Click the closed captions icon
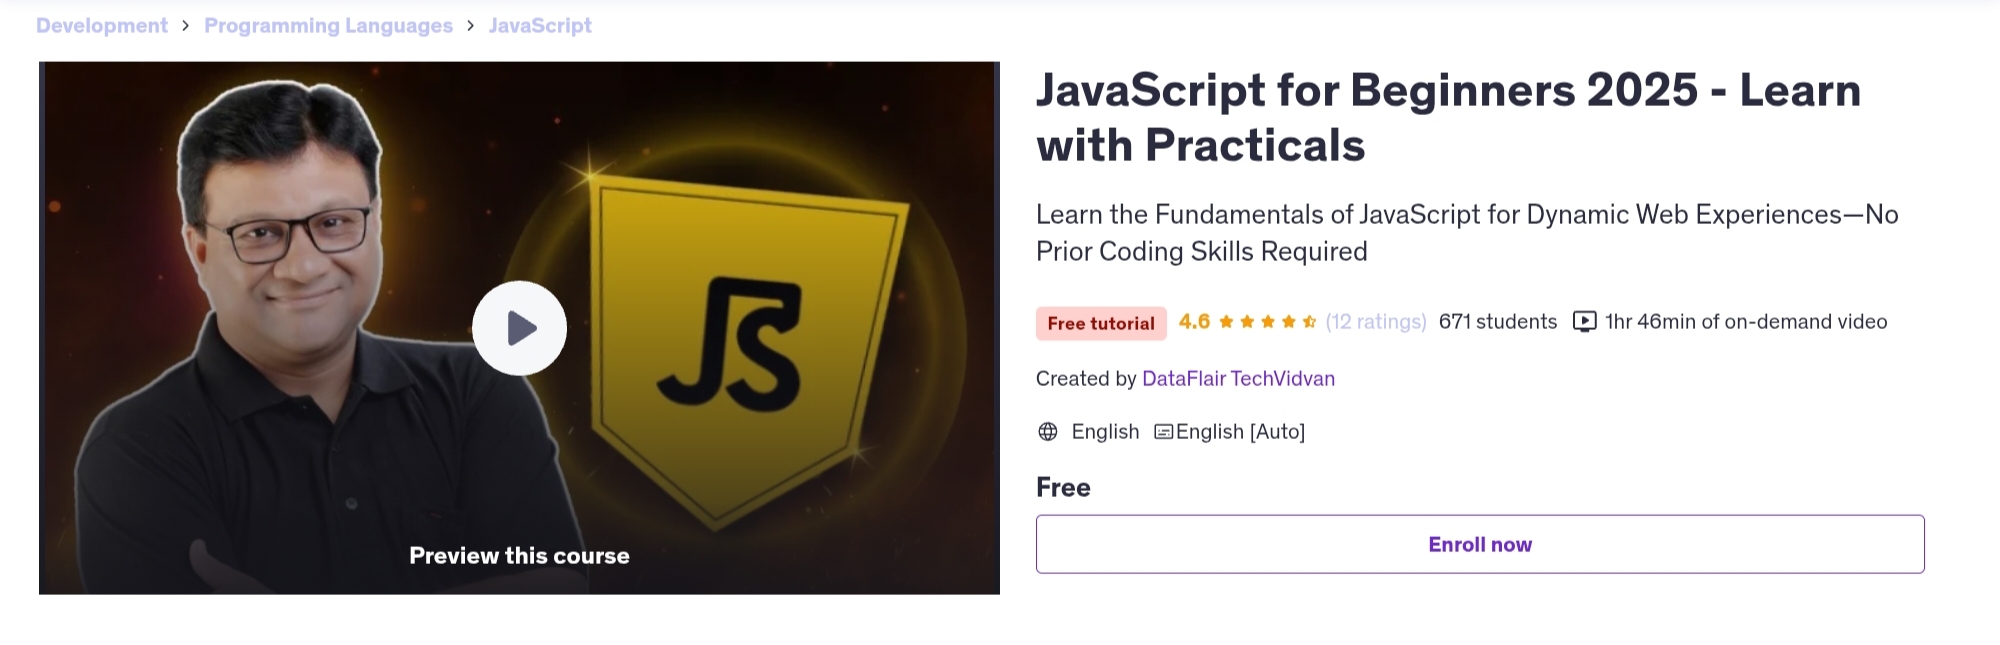 pyautogui.click(x=1163, y=432)
